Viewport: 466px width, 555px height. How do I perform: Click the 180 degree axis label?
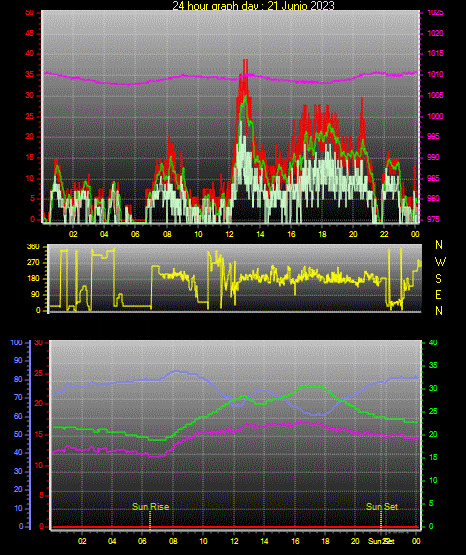click(x=33, y=279)
